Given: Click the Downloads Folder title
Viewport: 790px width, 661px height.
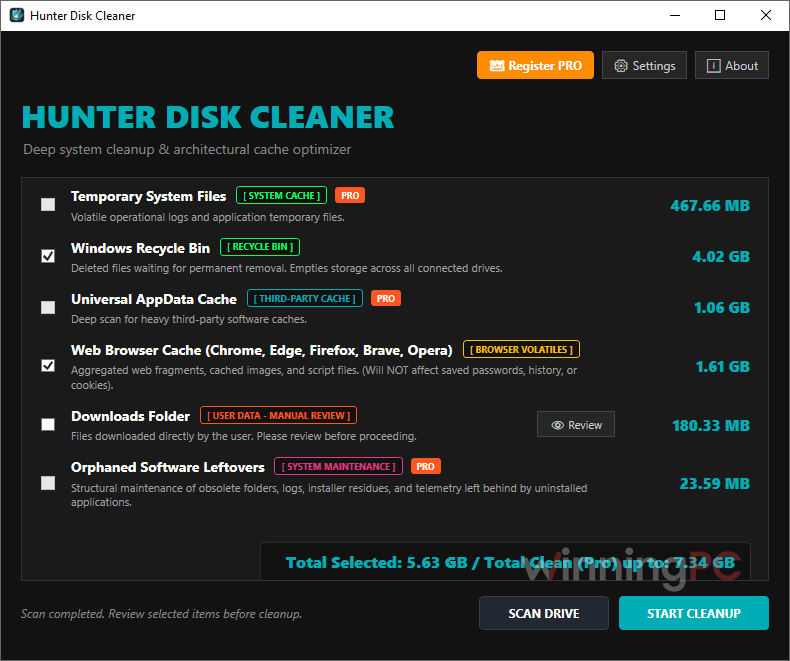Looking at the screenshot, I should coord(130,416).
